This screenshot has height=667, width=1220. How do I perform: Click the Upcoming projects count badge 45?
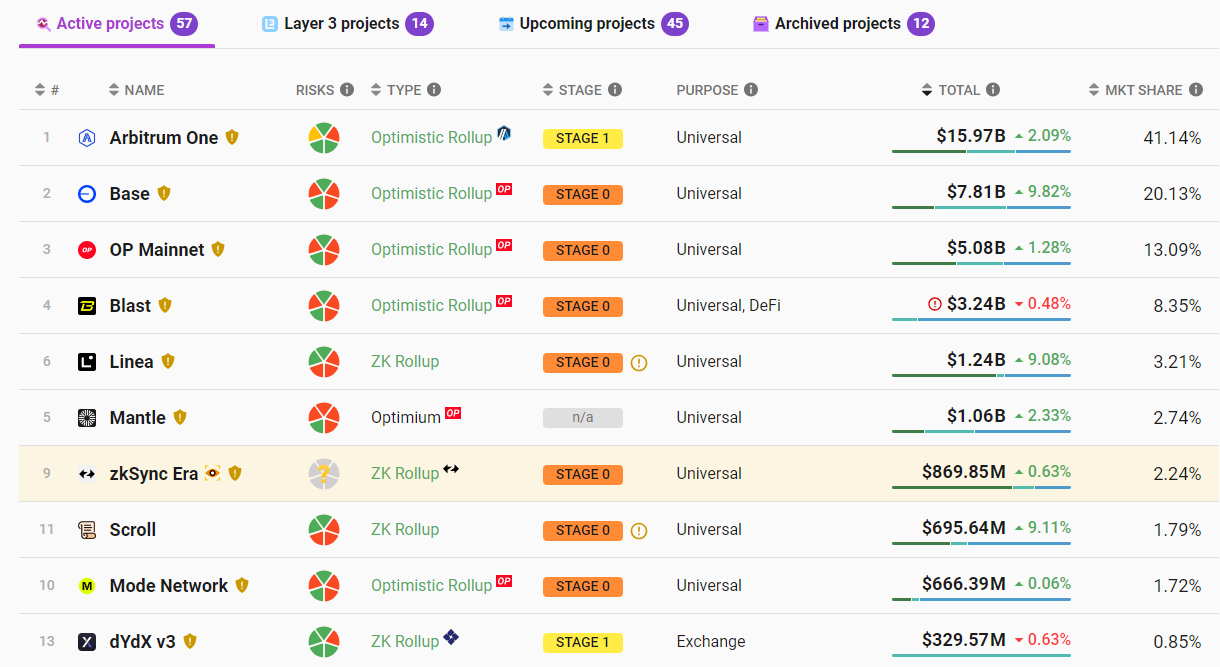pos(675,23)
